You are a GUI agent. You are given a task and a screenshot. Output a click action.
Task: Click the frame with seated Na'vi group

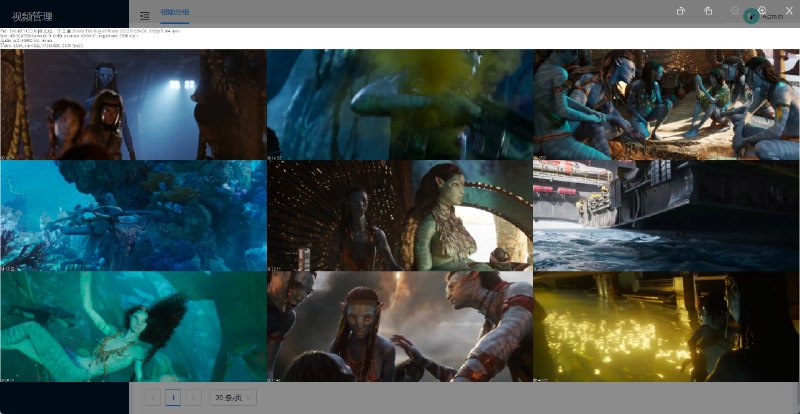point(666,104)
